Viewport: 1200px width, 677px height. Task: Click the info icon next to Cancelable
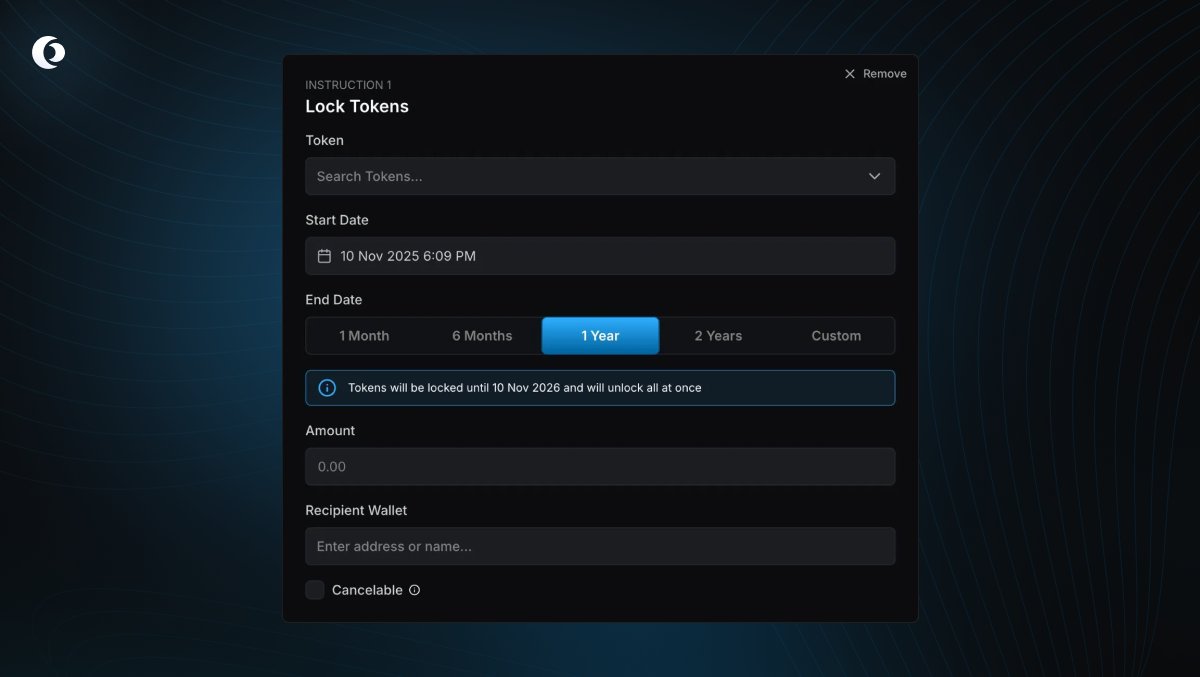[x=414, y=590]
